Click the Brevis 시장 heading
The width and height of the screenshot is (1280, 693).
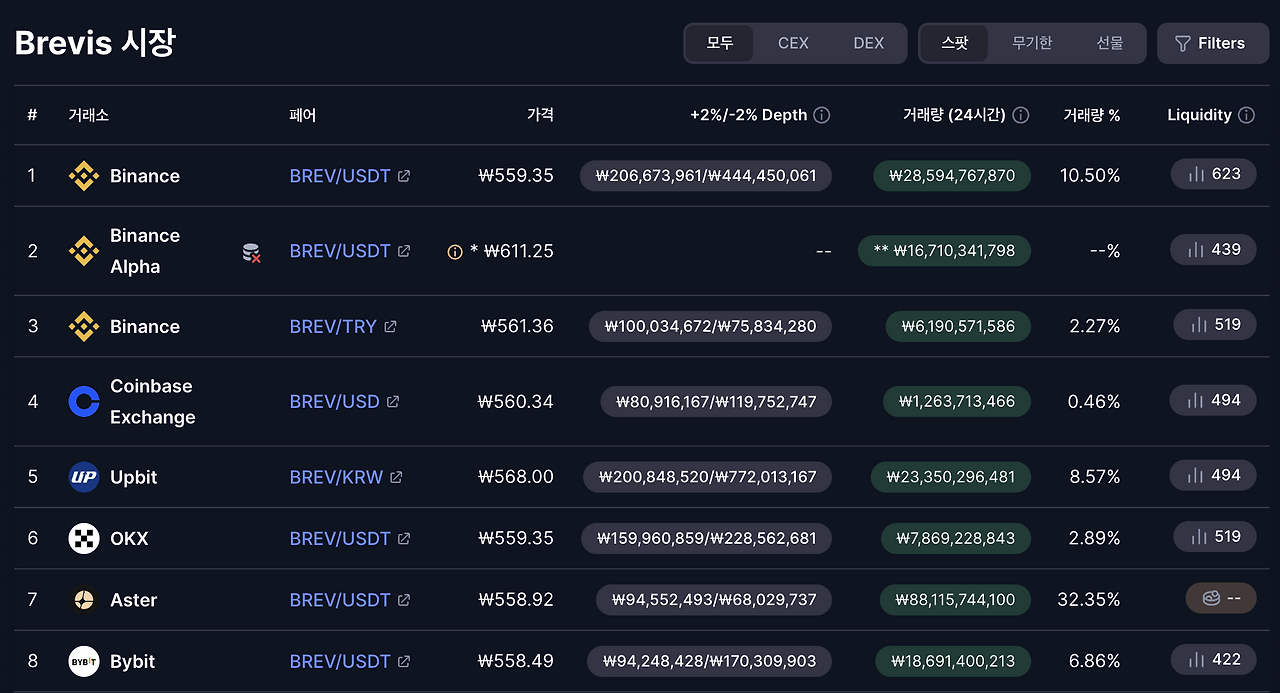[95, 43]
